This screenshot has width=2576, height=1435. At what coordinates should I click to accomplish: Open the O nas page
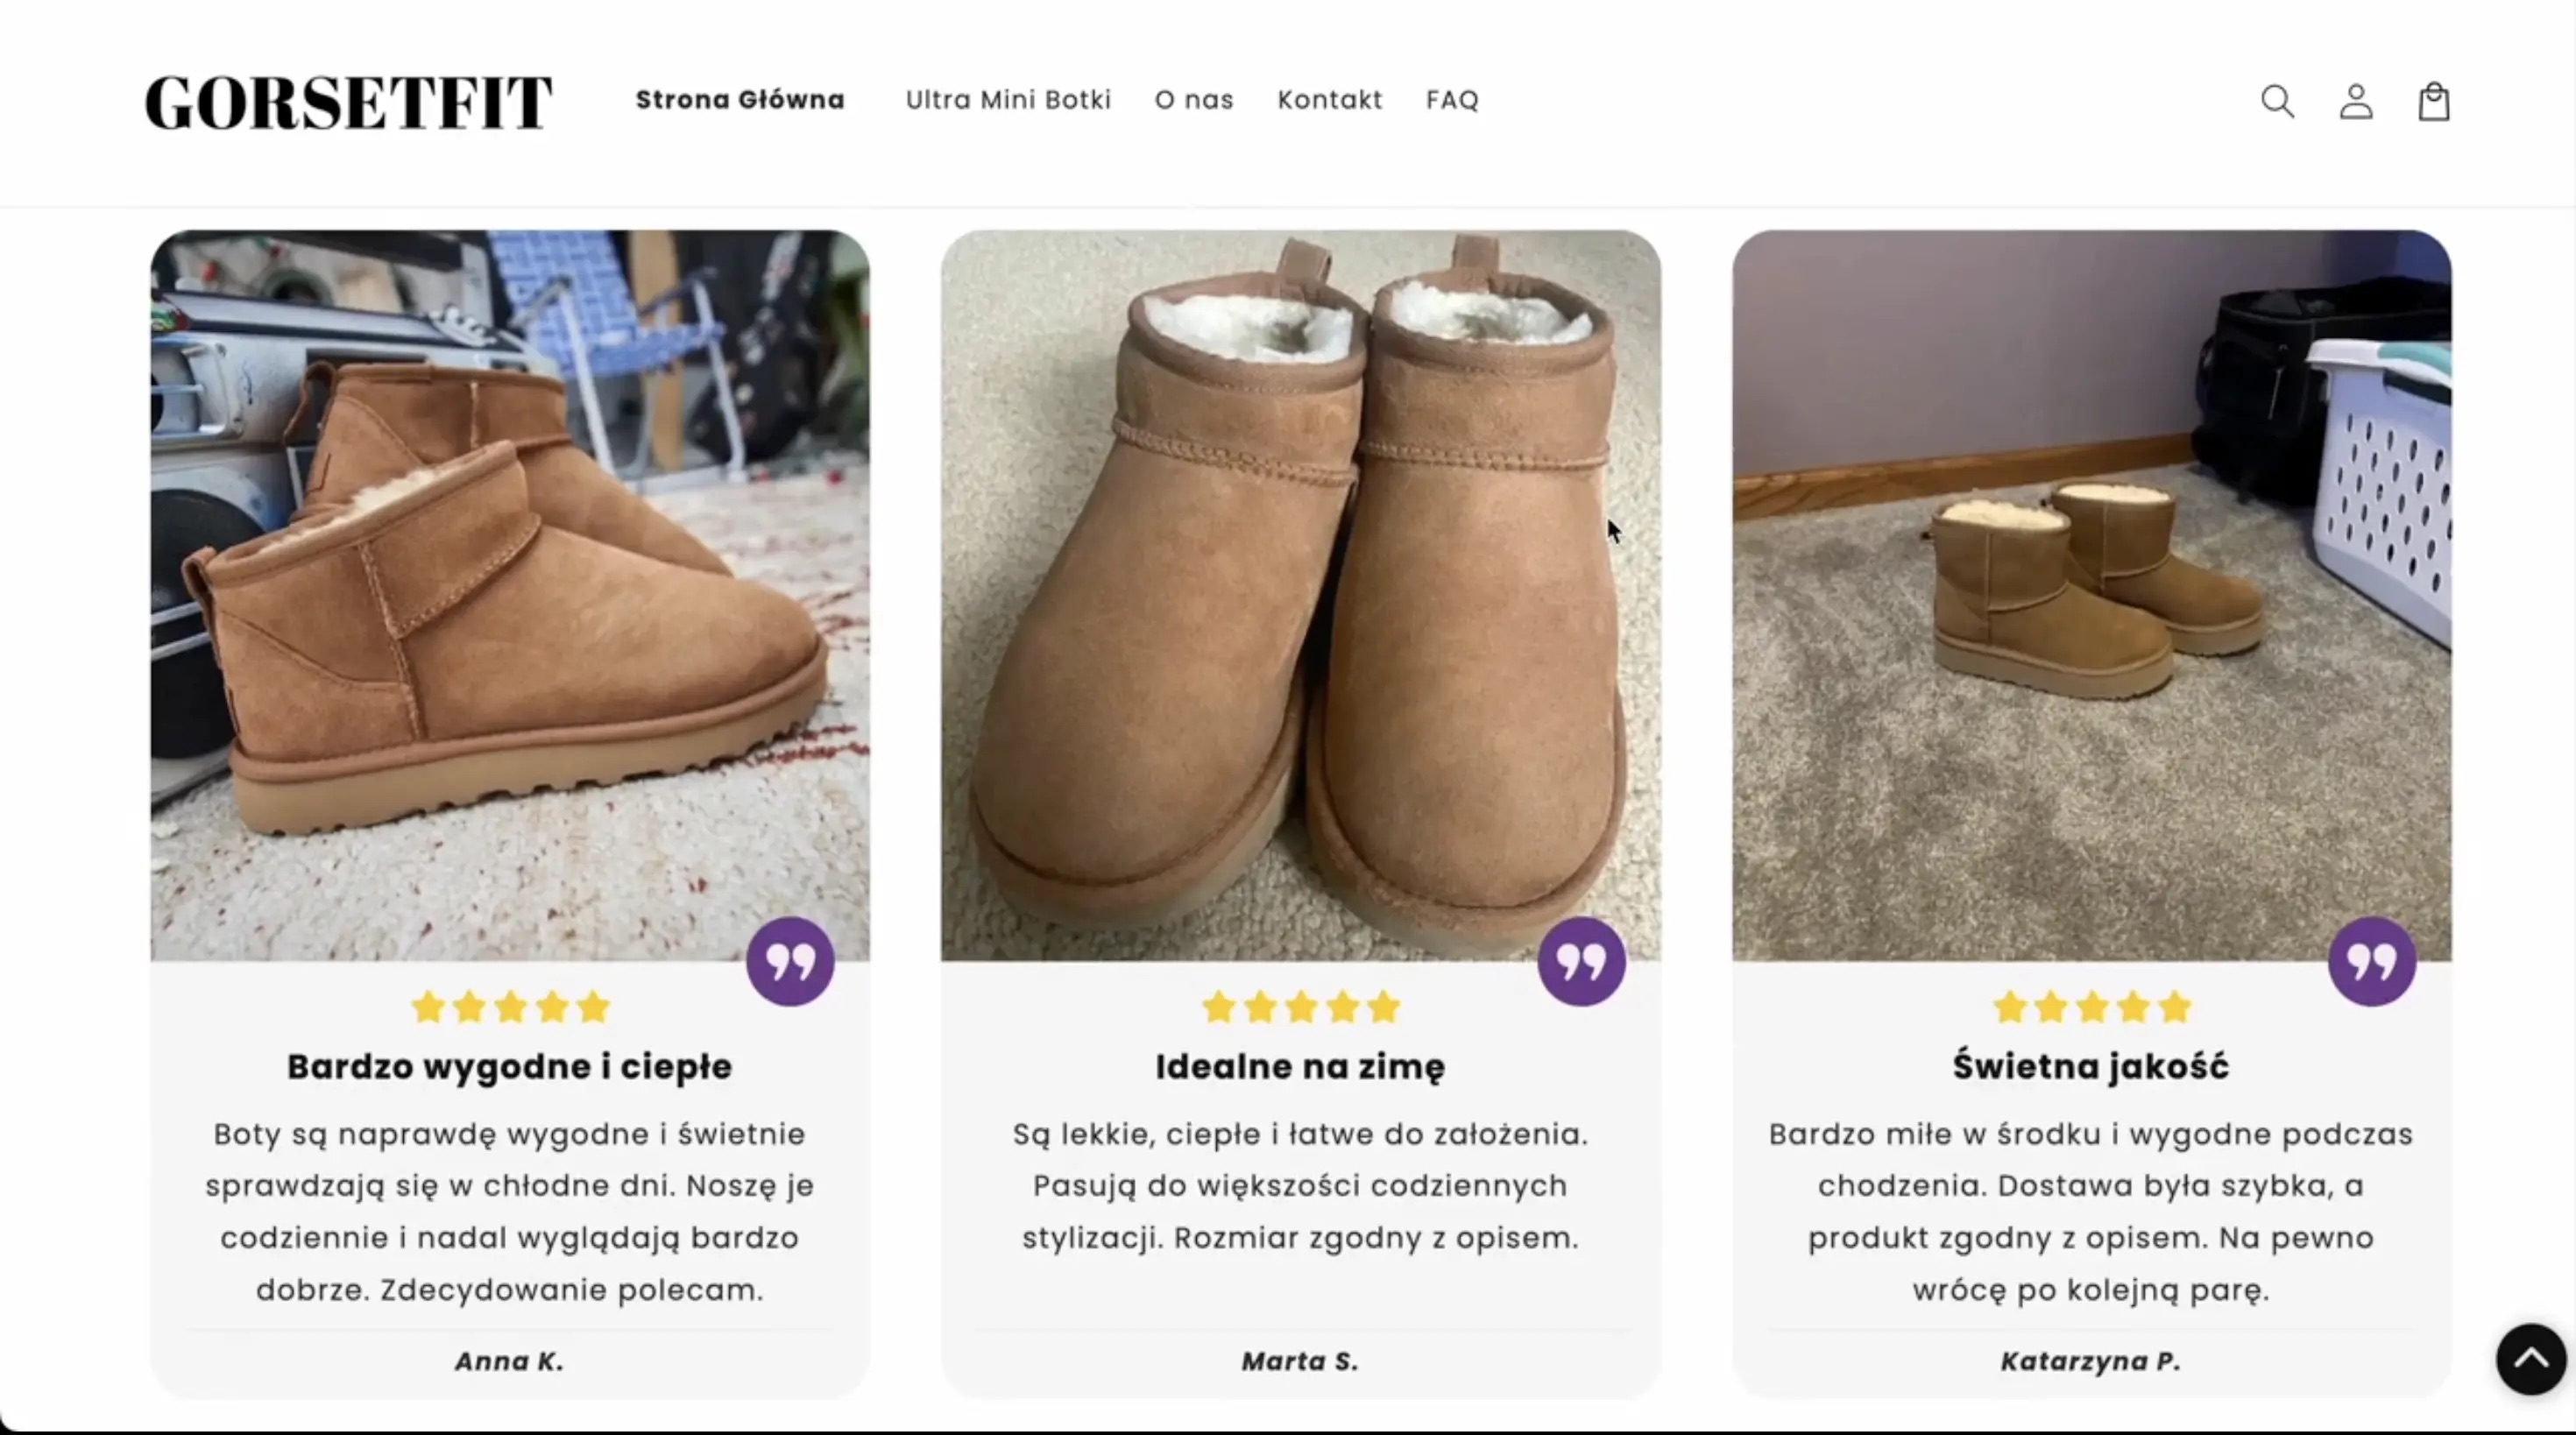point(1194,100)
